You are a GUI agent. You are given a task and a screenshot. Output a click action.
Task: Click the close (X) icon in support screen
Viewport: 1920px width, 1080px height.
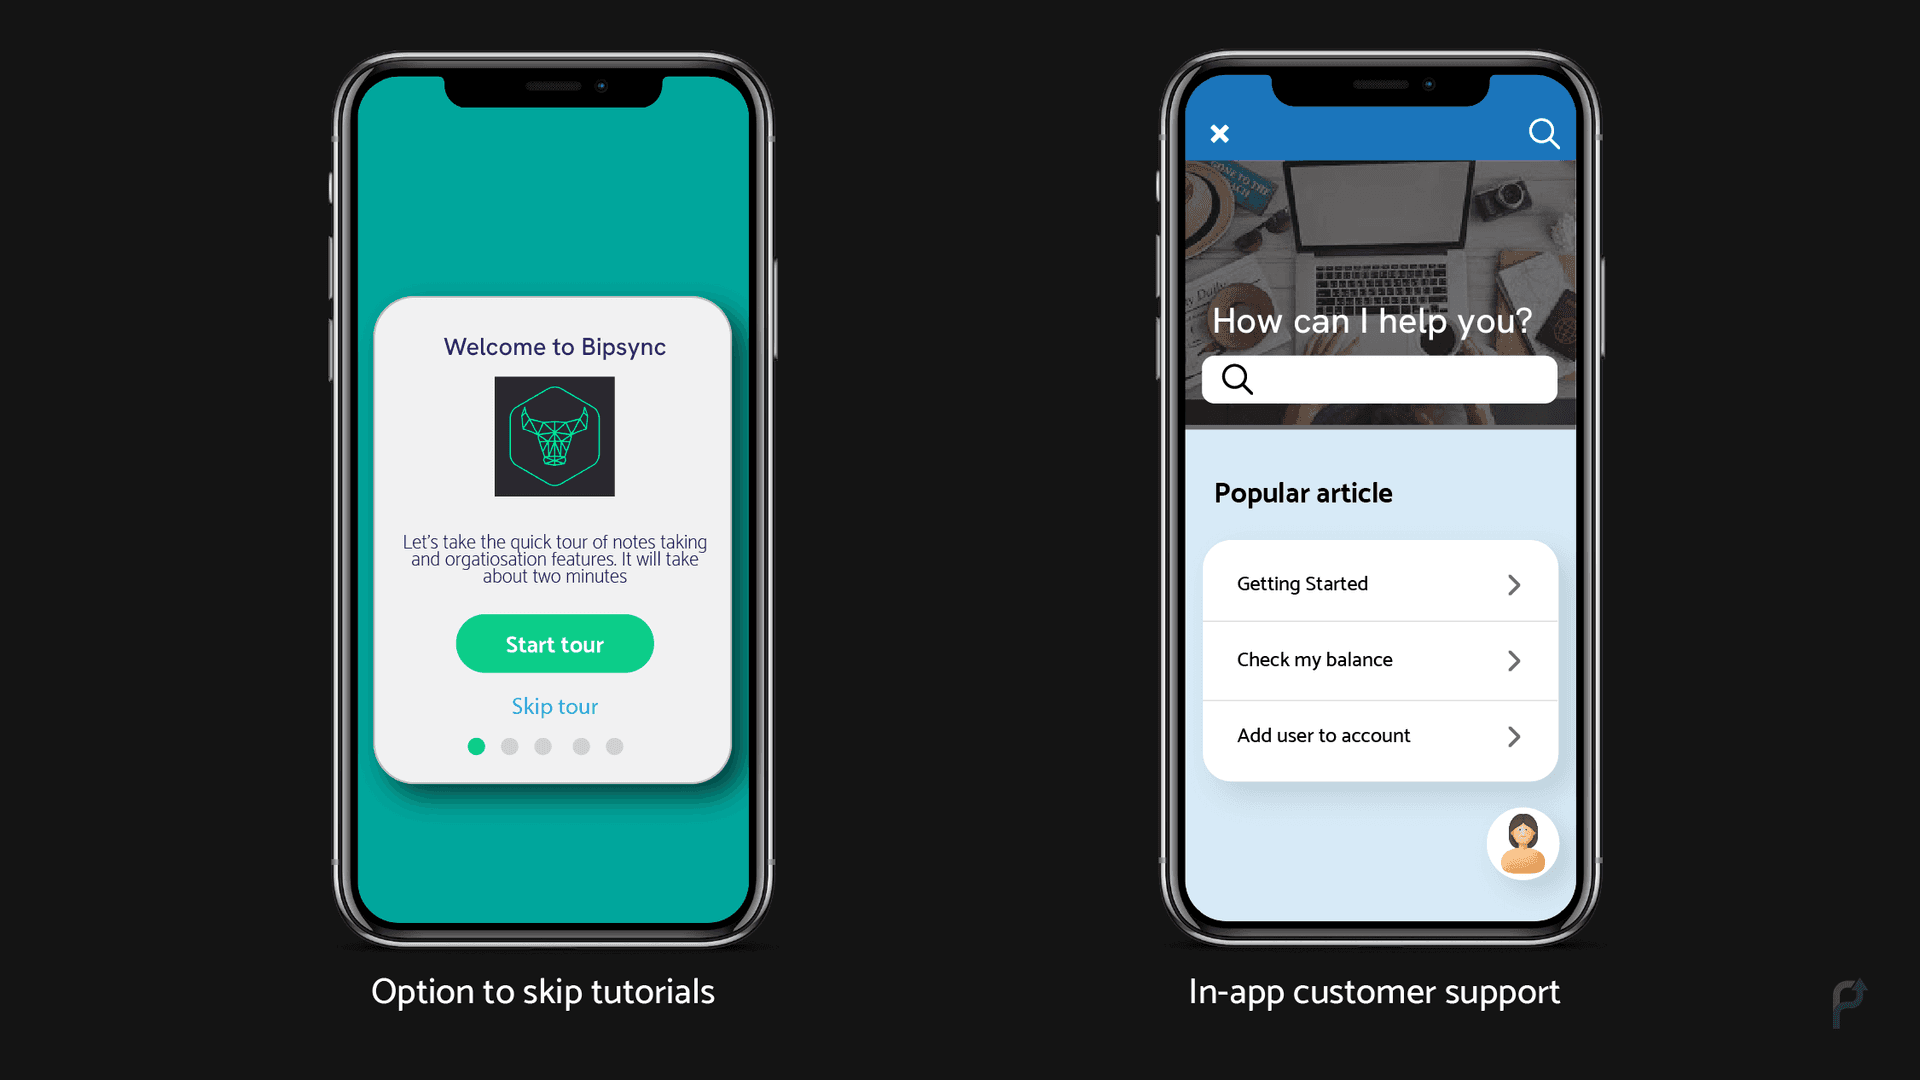(x=1218, y=133)
